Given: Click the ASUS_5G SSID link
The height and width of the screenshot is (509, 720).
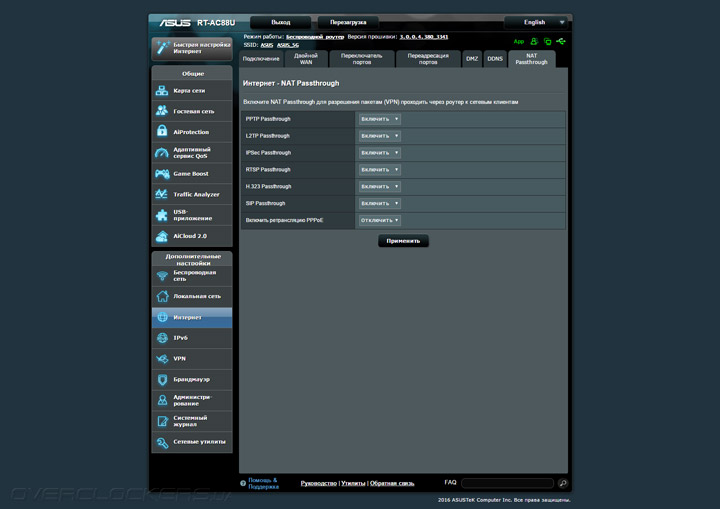Looking at the screenshot, I should tap(288, 45).
